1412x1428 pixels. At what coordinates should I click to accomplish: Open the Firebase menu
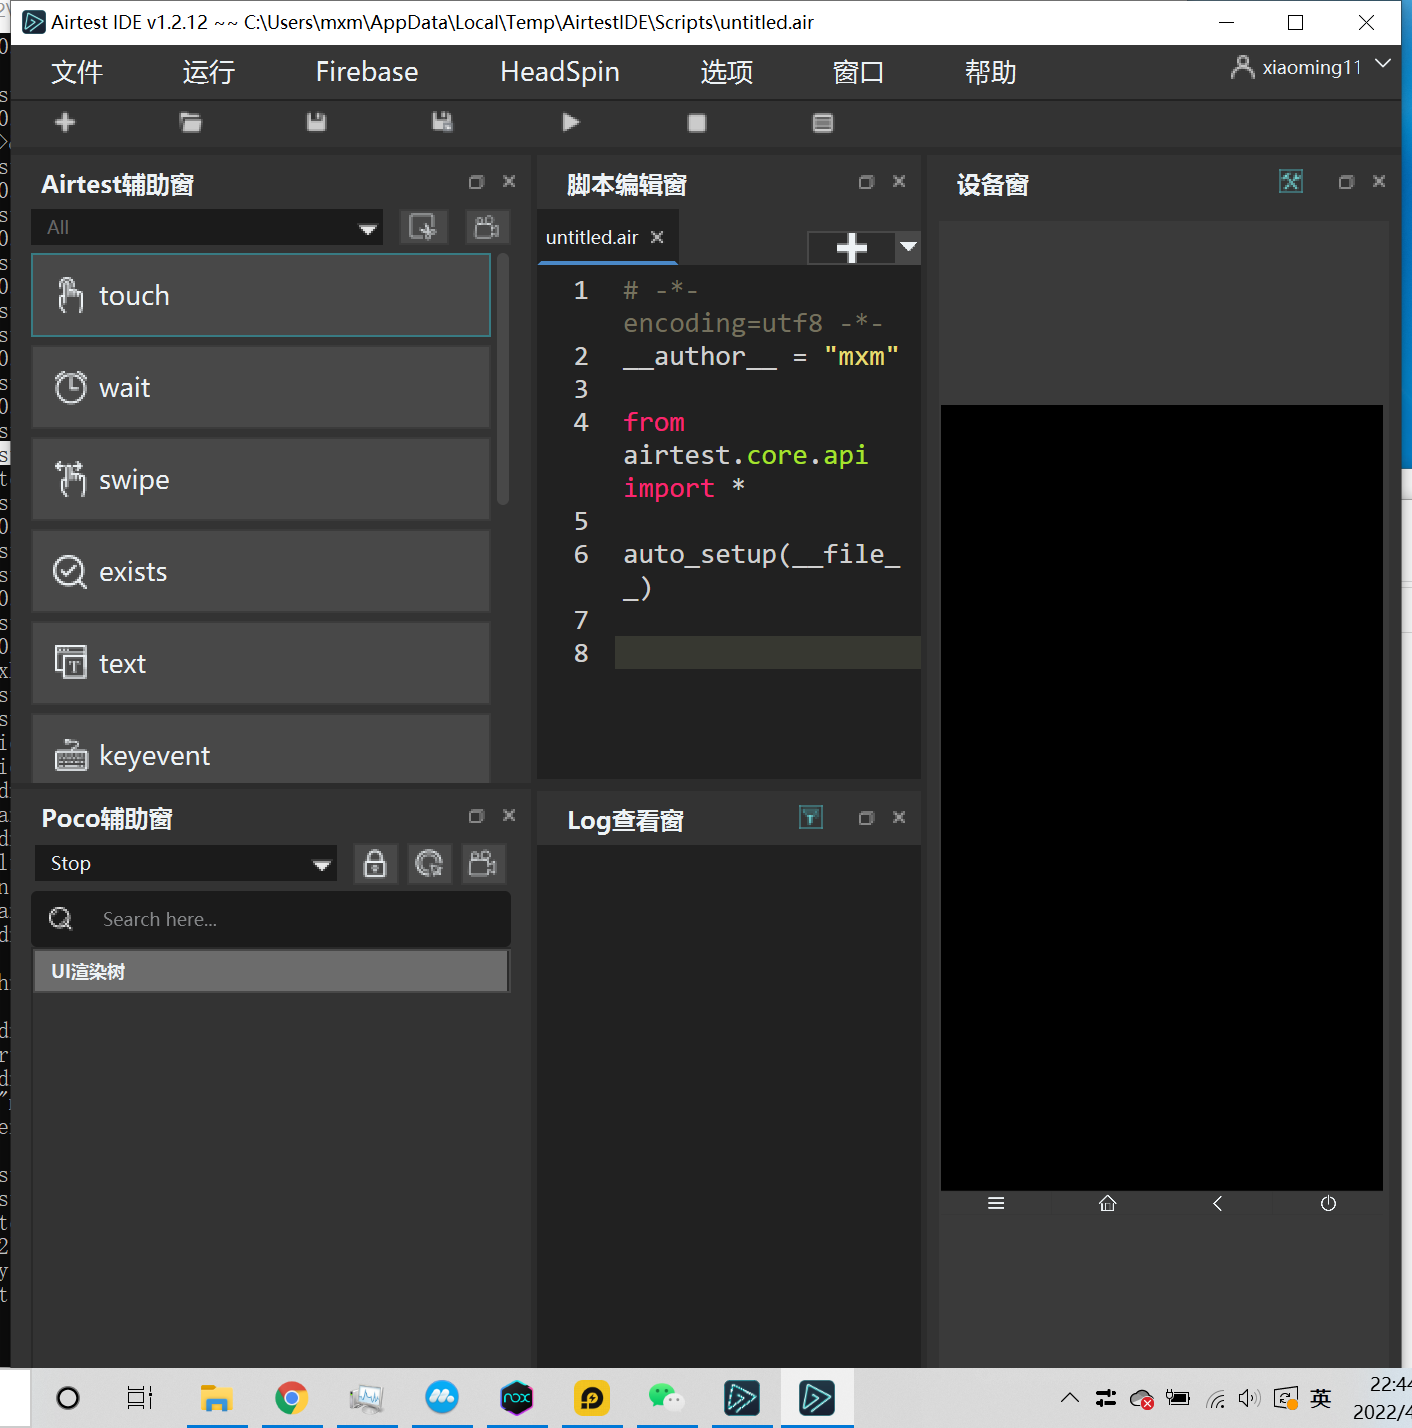click(x=367, y=72)
